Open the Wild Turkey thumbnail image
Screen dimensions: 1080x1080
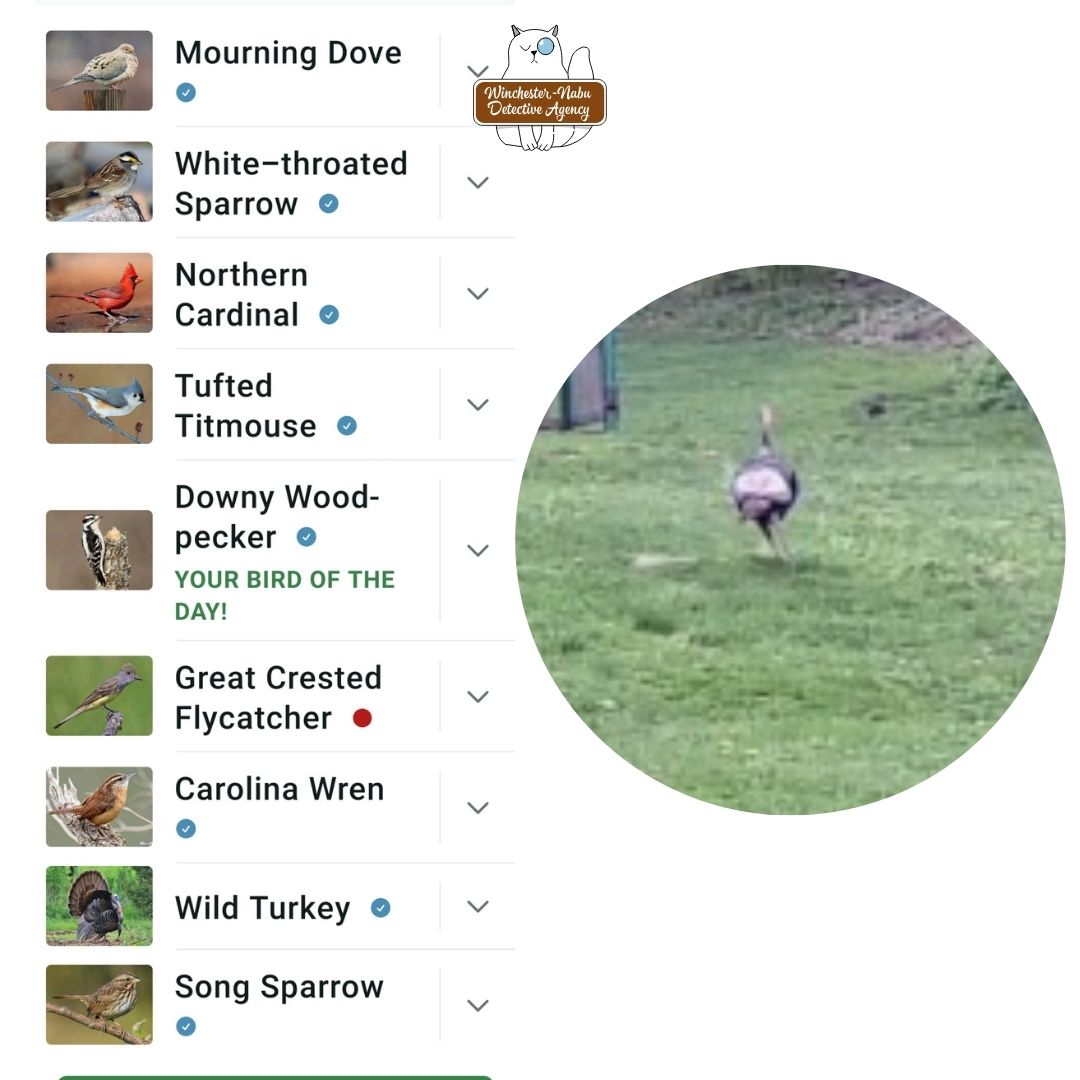[99, 906]
